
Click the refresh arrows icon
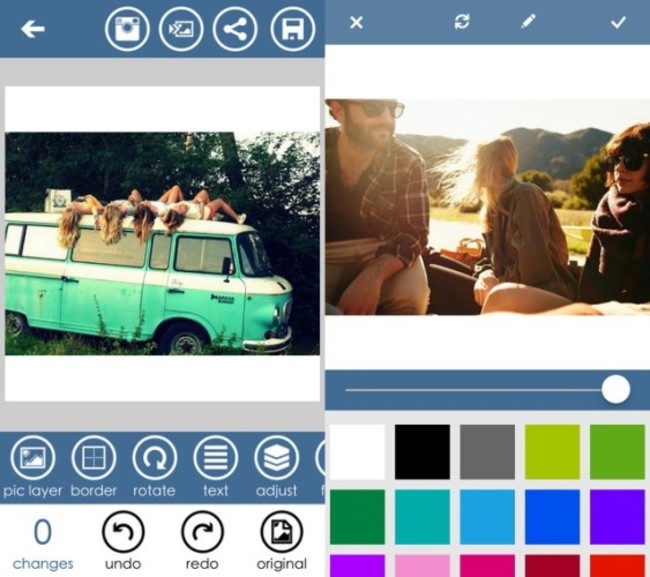pos(461,22)
